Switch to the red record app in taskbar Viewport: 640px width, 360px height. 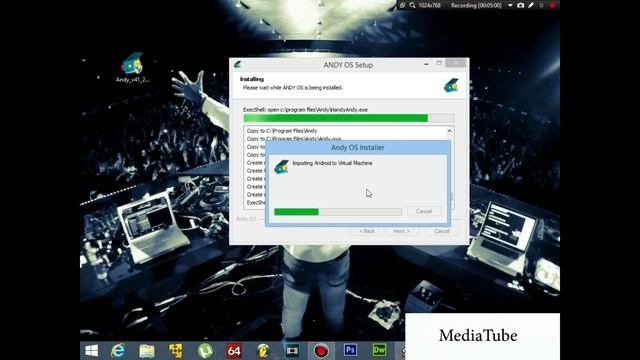pos(321,351)
